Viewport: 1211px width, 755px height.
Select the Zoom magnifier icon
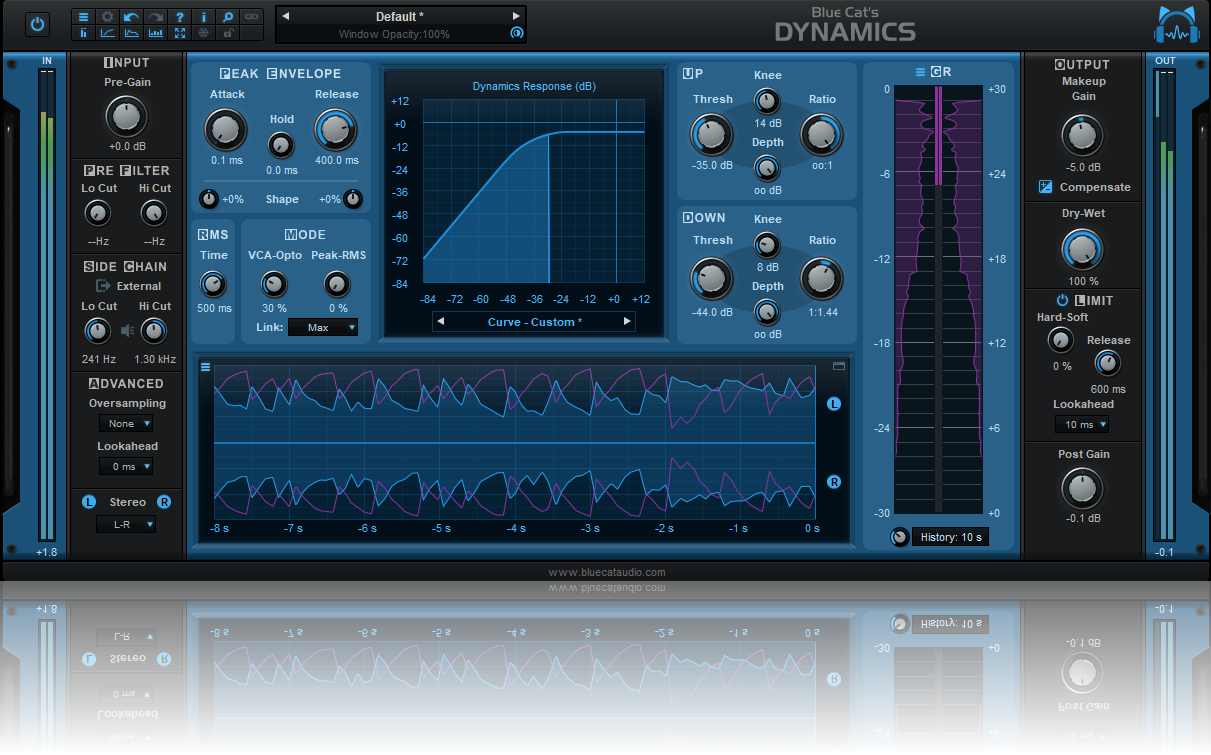pos(227,16)
